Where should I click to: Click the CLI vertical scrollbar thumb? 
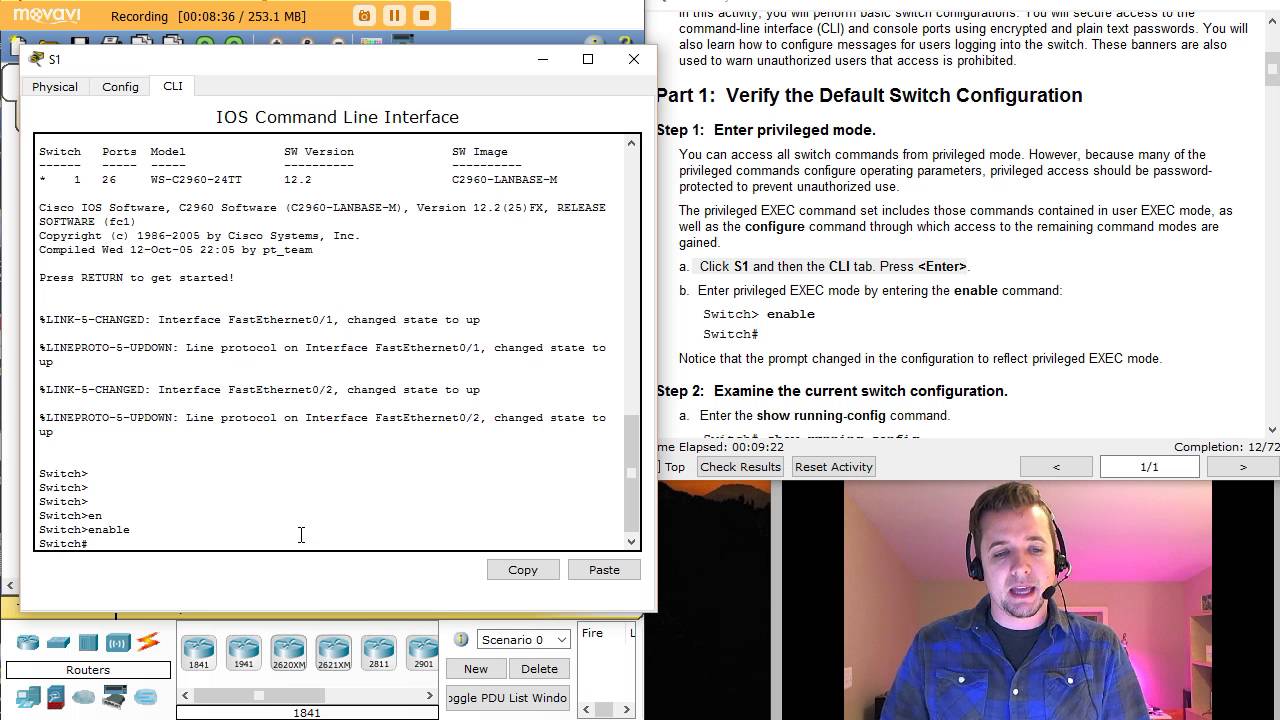click(x=631, y=473)
